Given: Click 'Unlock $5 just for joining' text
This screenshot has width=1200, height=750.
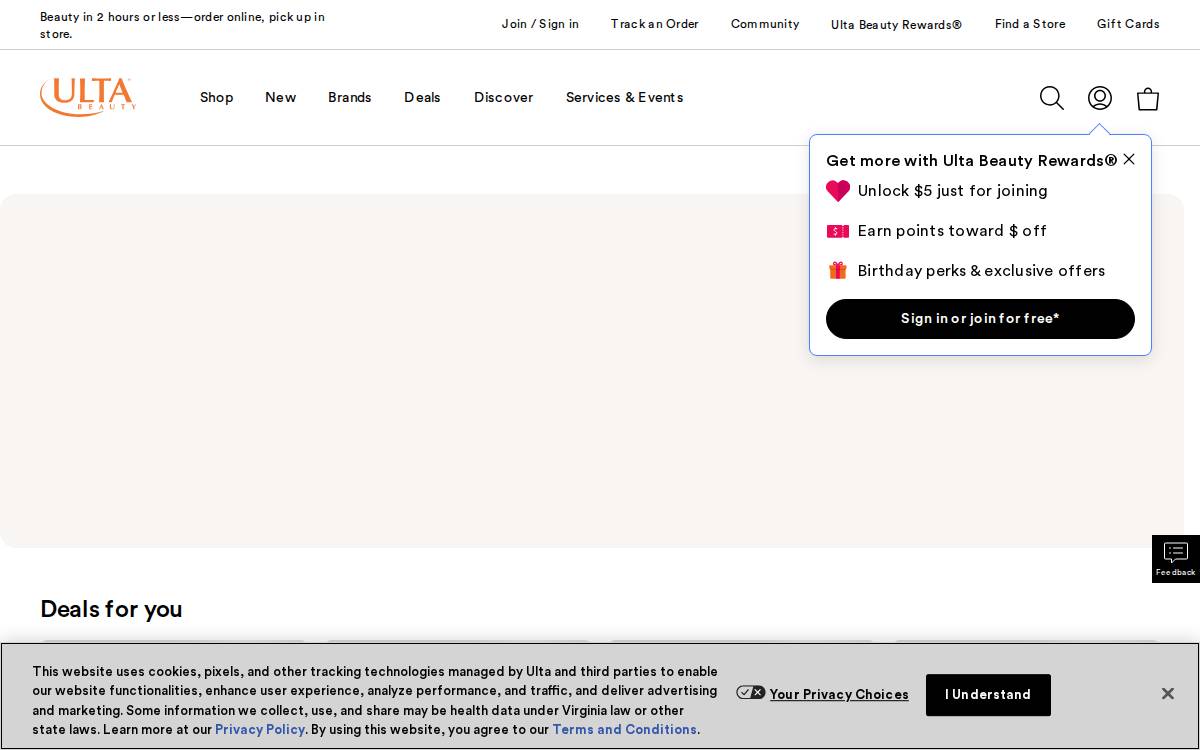Looking at the screenshot, I should point(953,191).
